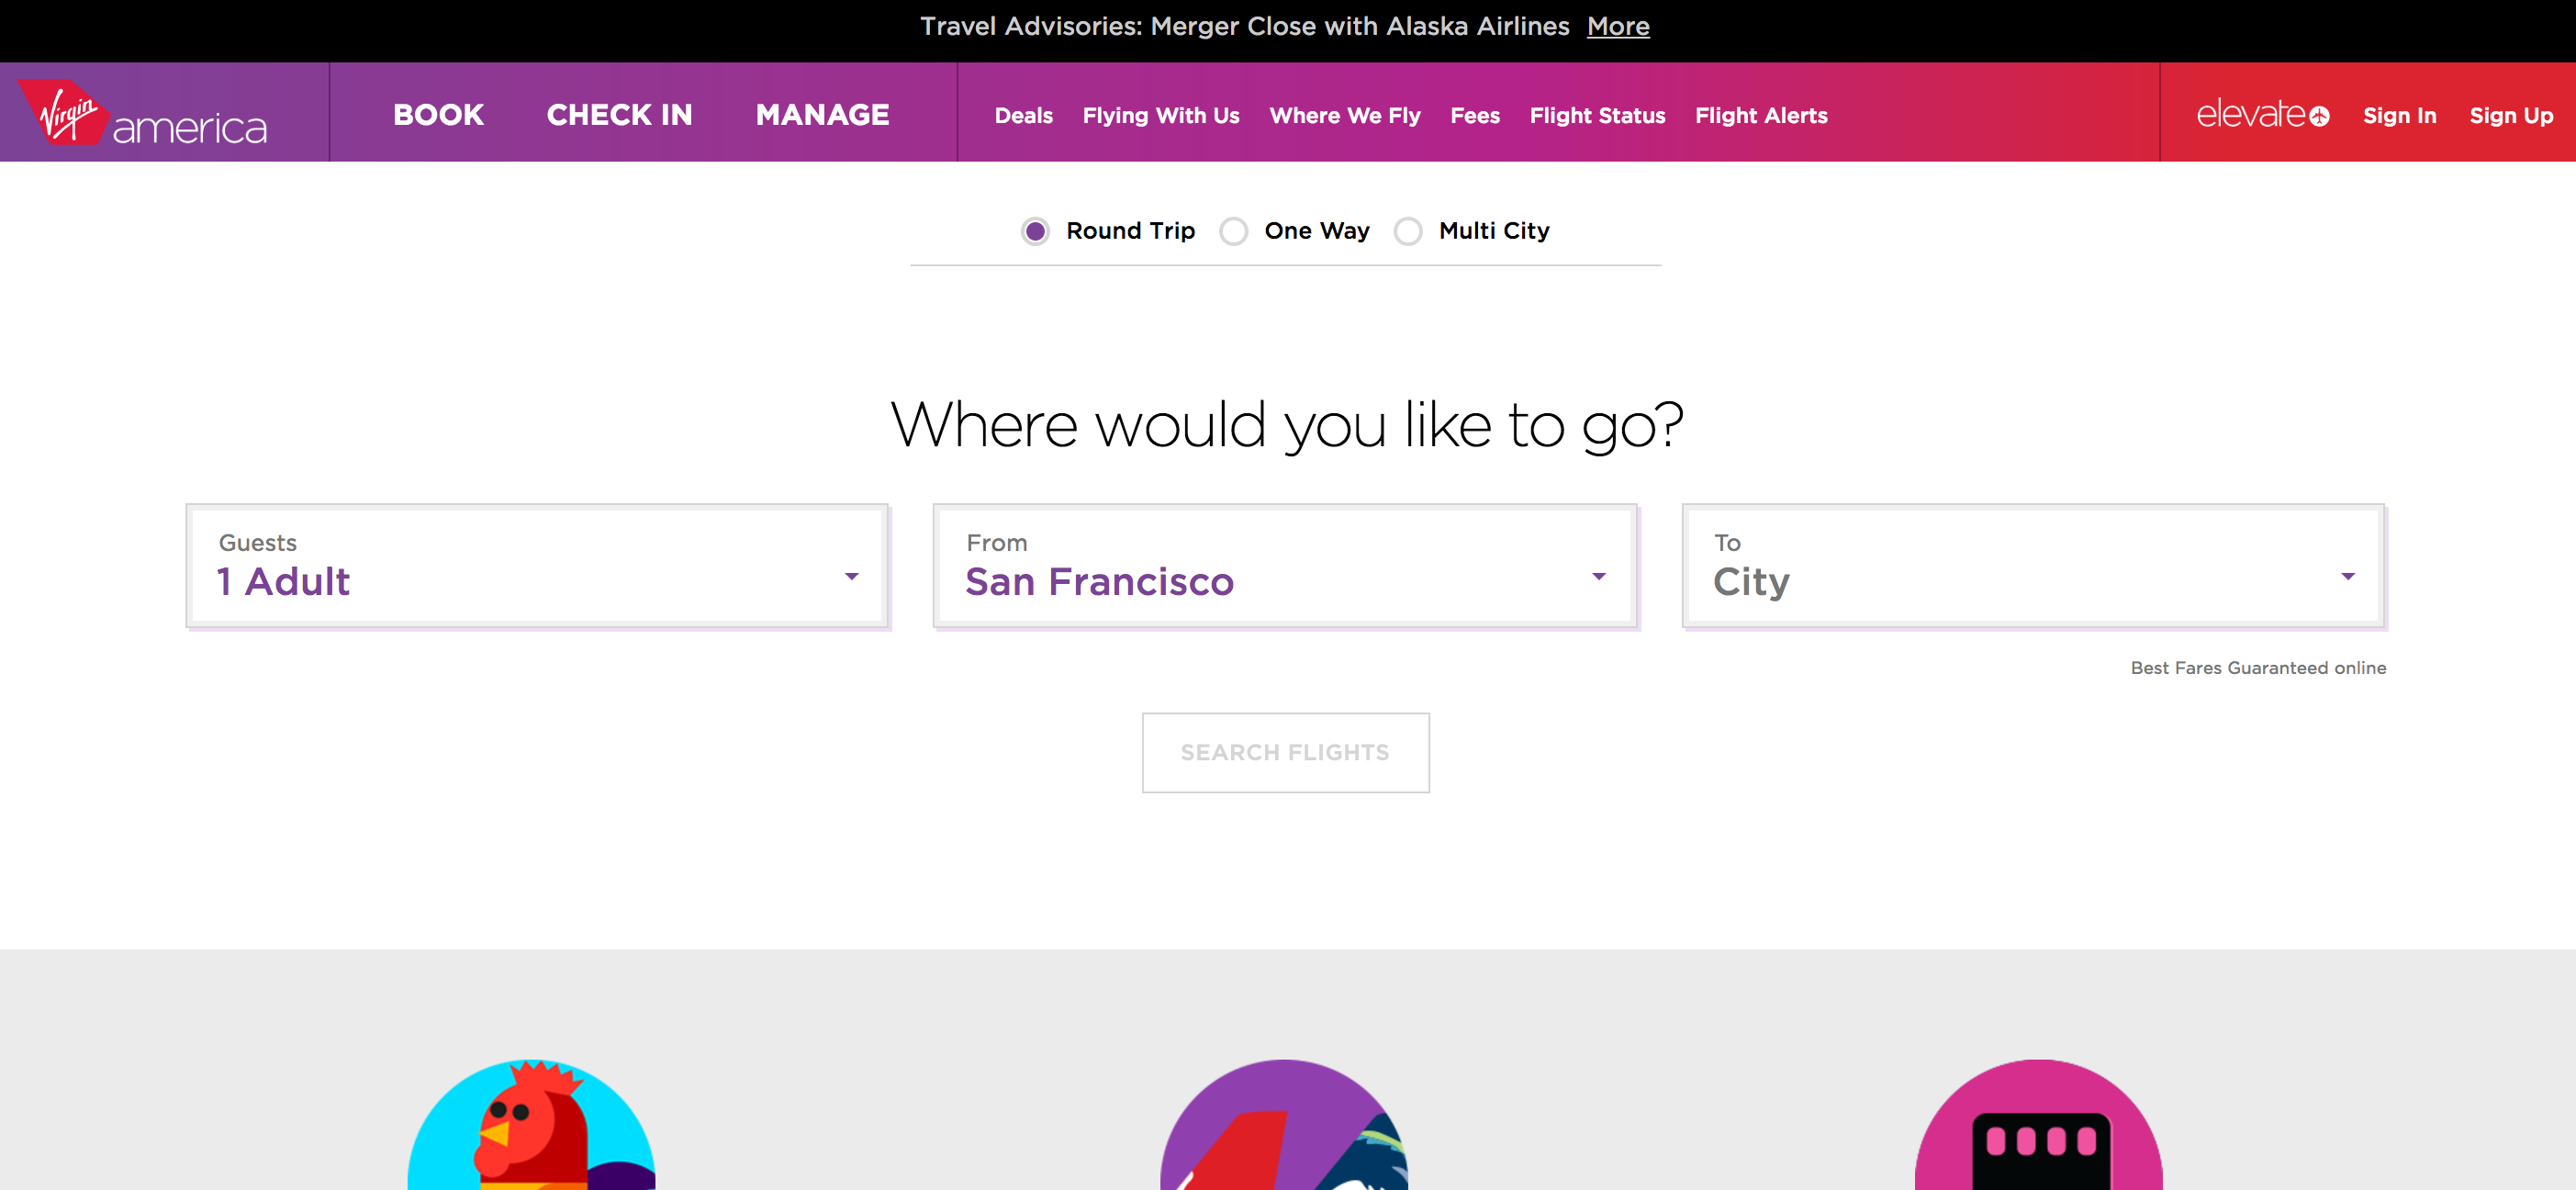This screenshot has width=2576, height=1190.
Task: Click the To City input field
Action: tap(2033, 566)
